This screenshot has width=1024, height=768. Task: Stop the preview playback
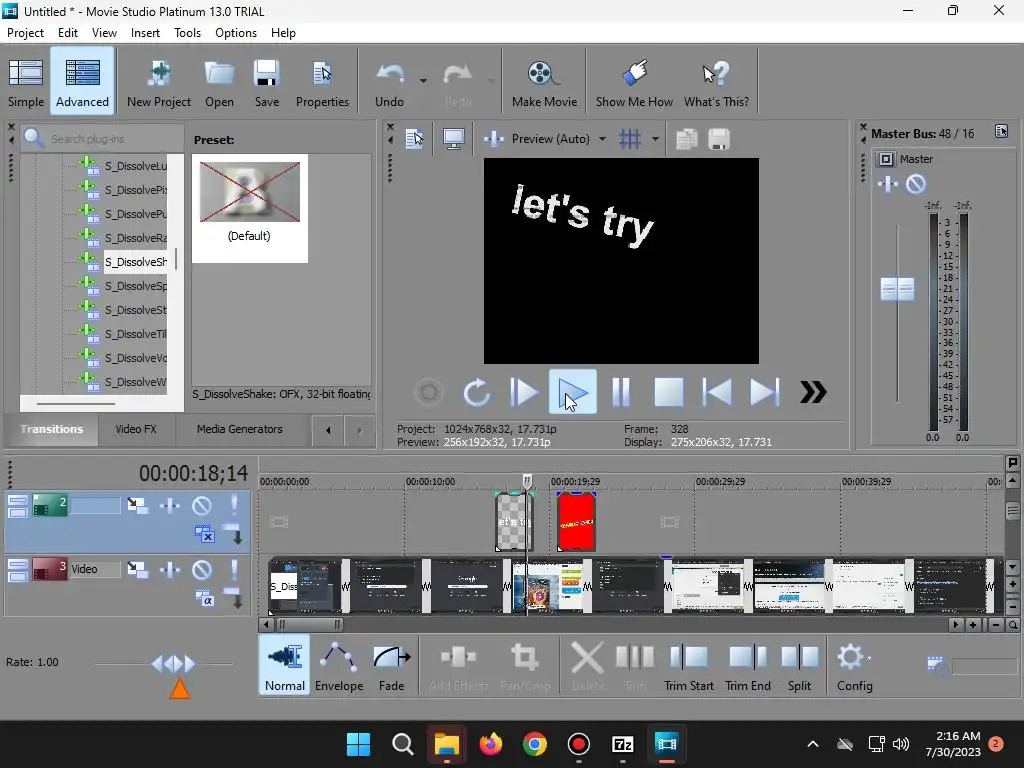(669, 392)
